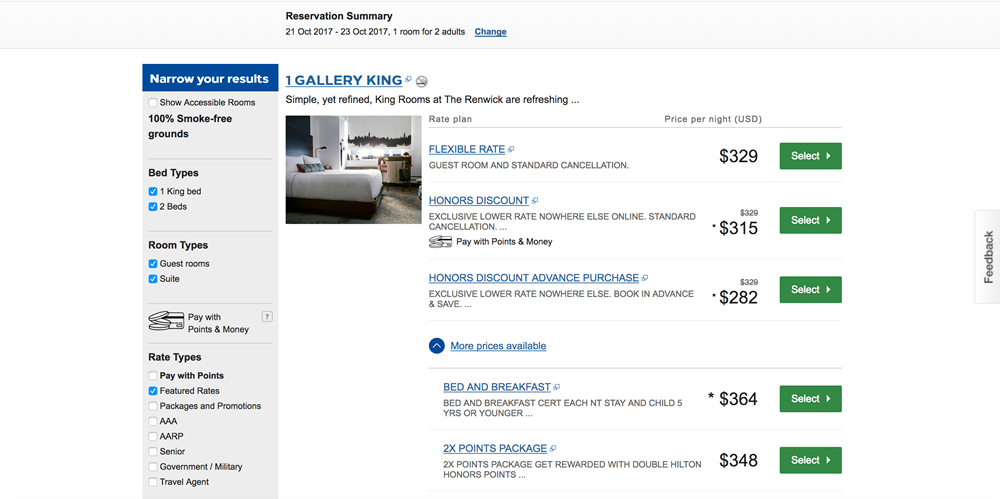Click the no-smoking icon beside 1 Gallery King
1000x499 pixels.
pos(422,81)
